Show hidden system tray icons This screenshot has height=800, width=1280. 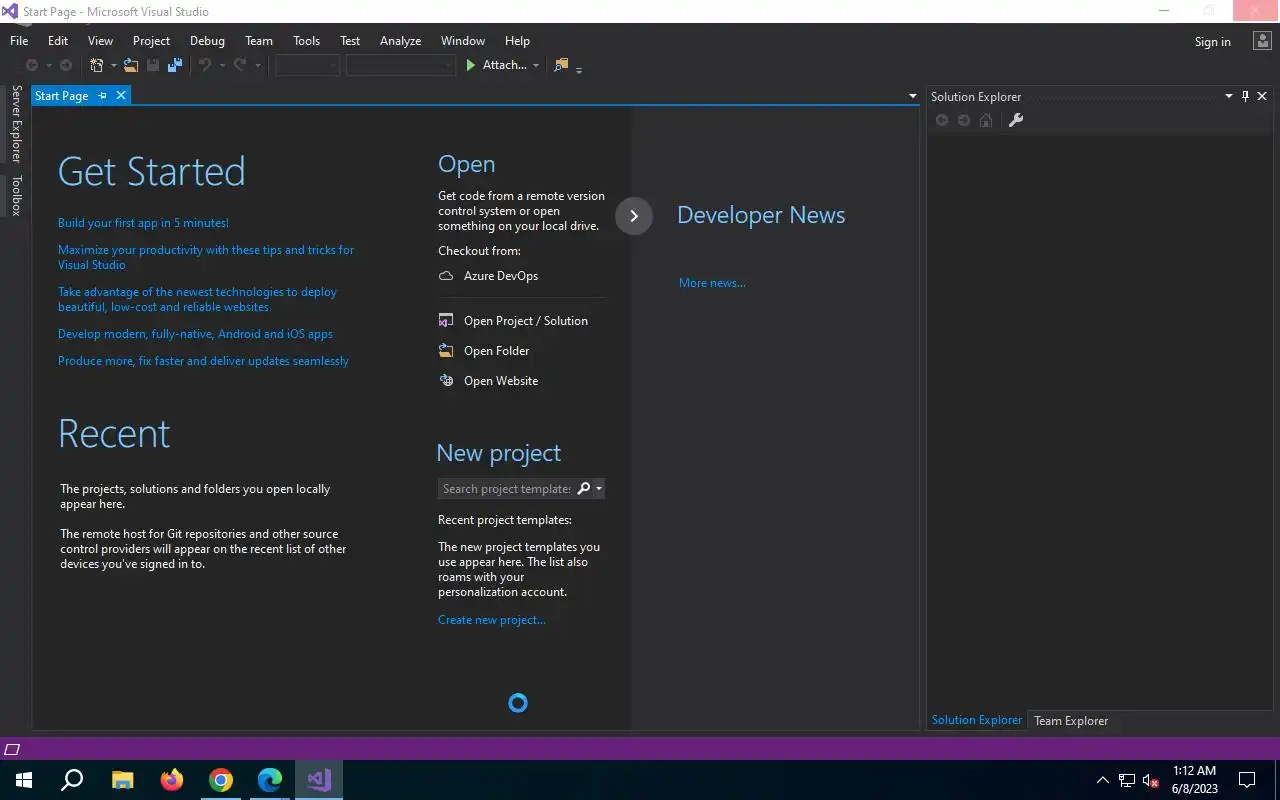point(1103,780)
